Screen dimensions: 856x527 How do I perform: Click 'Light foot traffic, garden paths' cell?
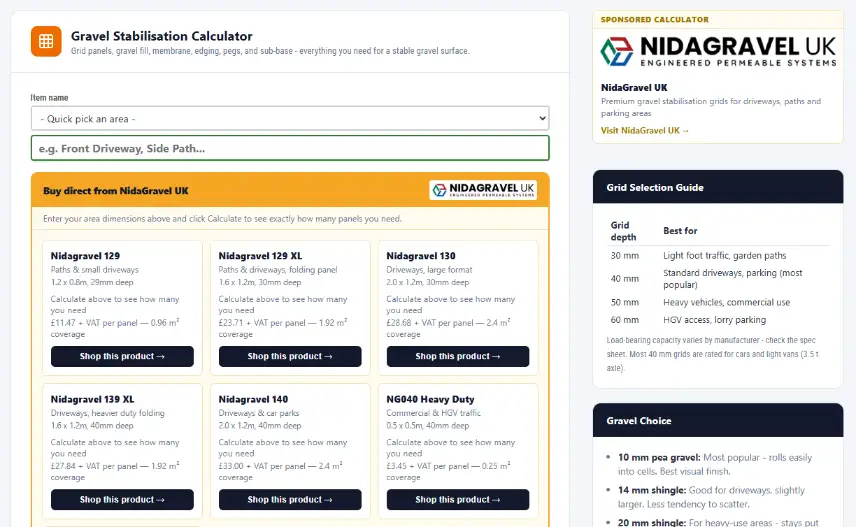(724, 256)
